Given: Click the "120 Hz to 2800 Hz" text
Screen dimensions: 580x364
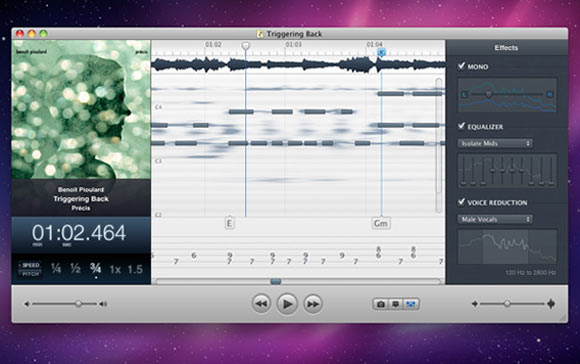Looking at the screenshot, I should (530, 273).
